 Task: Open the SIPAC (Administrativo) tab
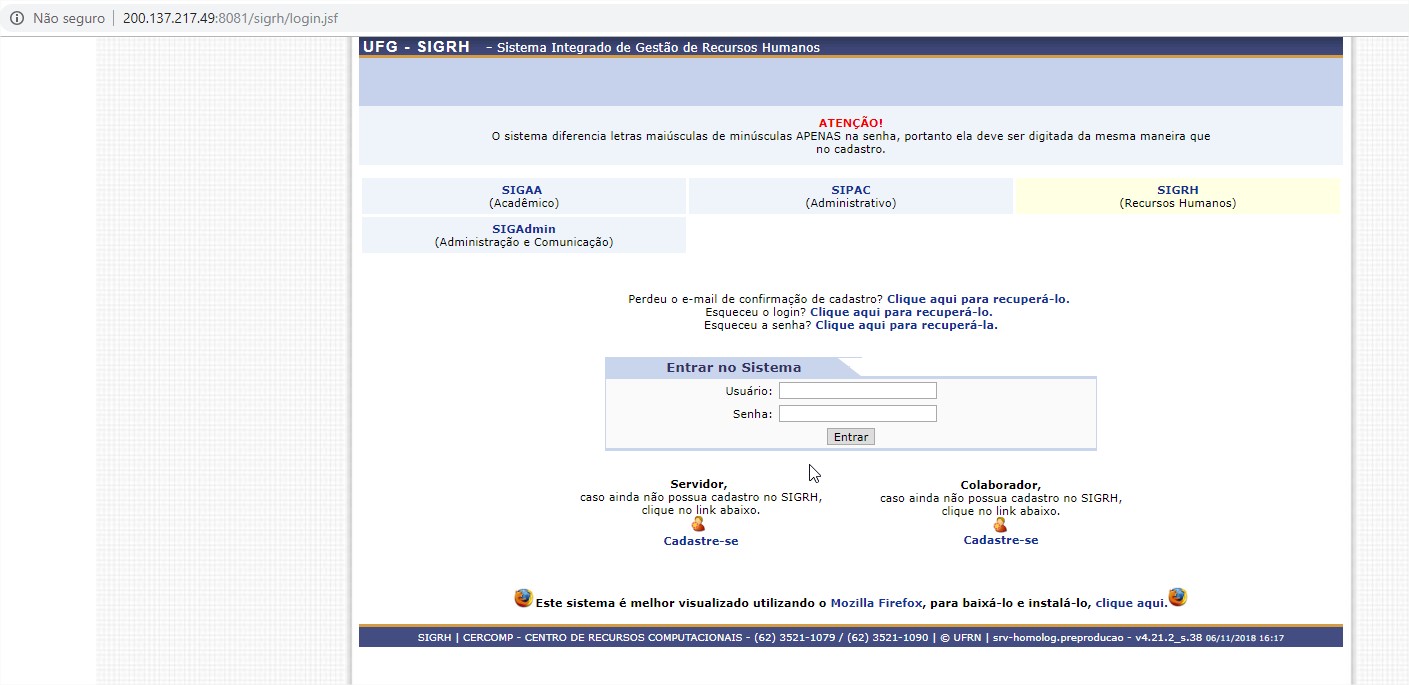[851, 196]
